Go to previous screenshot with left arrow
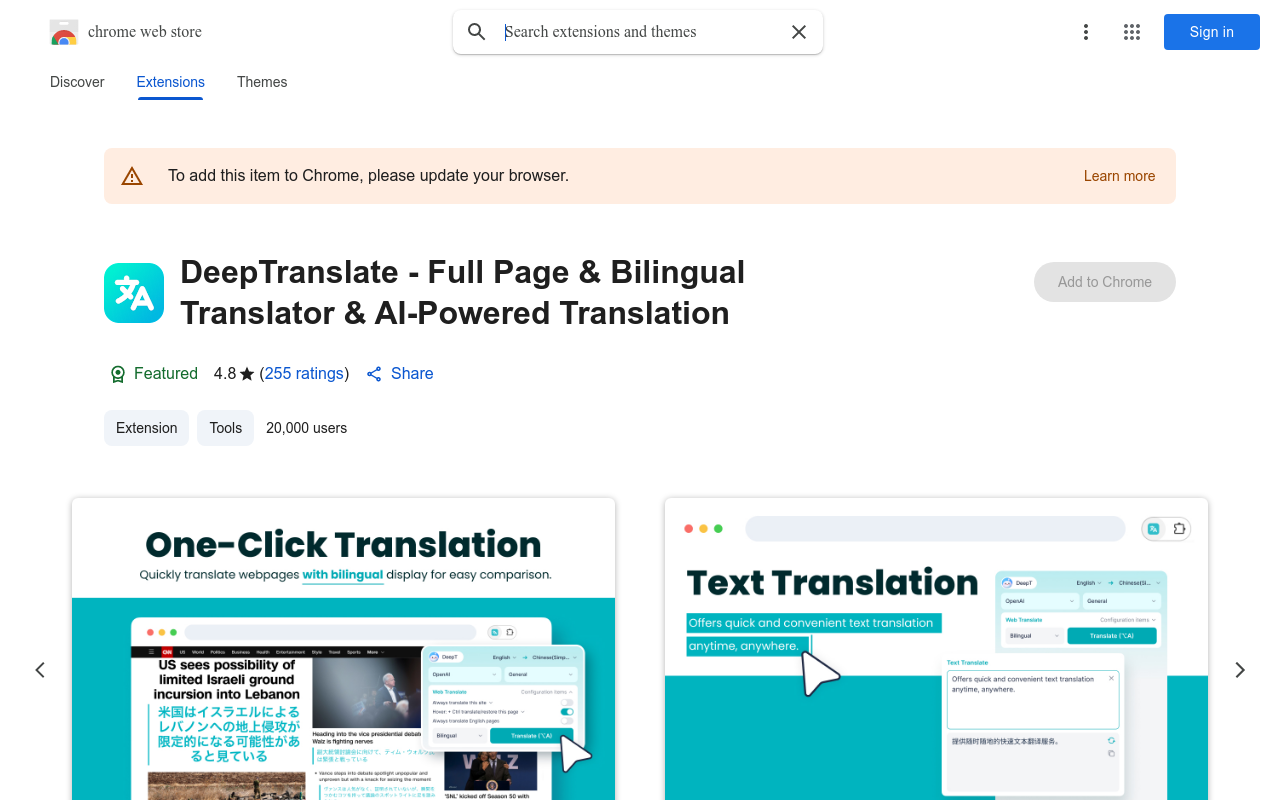Viewport: 1280px width, 800px height. pos(40,670)
